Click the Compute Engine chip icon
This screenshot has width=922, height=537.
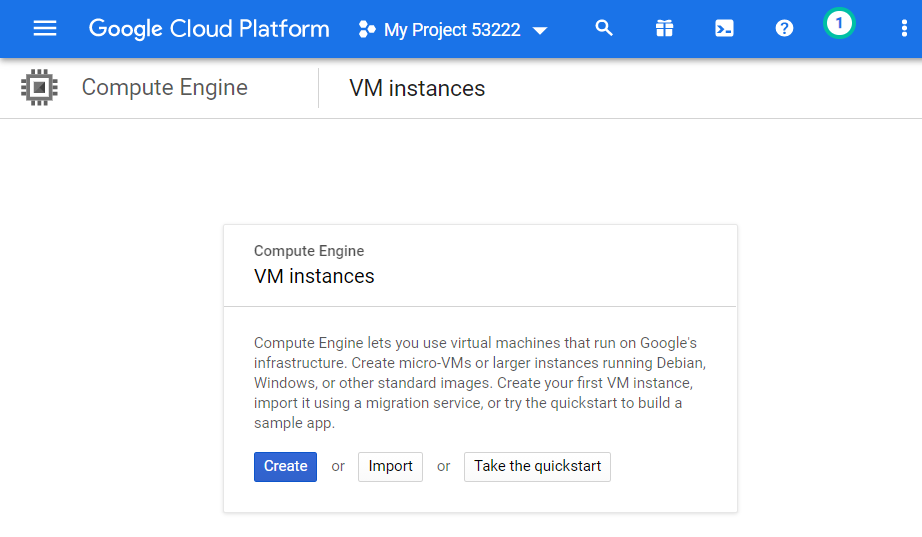[39, 88]
